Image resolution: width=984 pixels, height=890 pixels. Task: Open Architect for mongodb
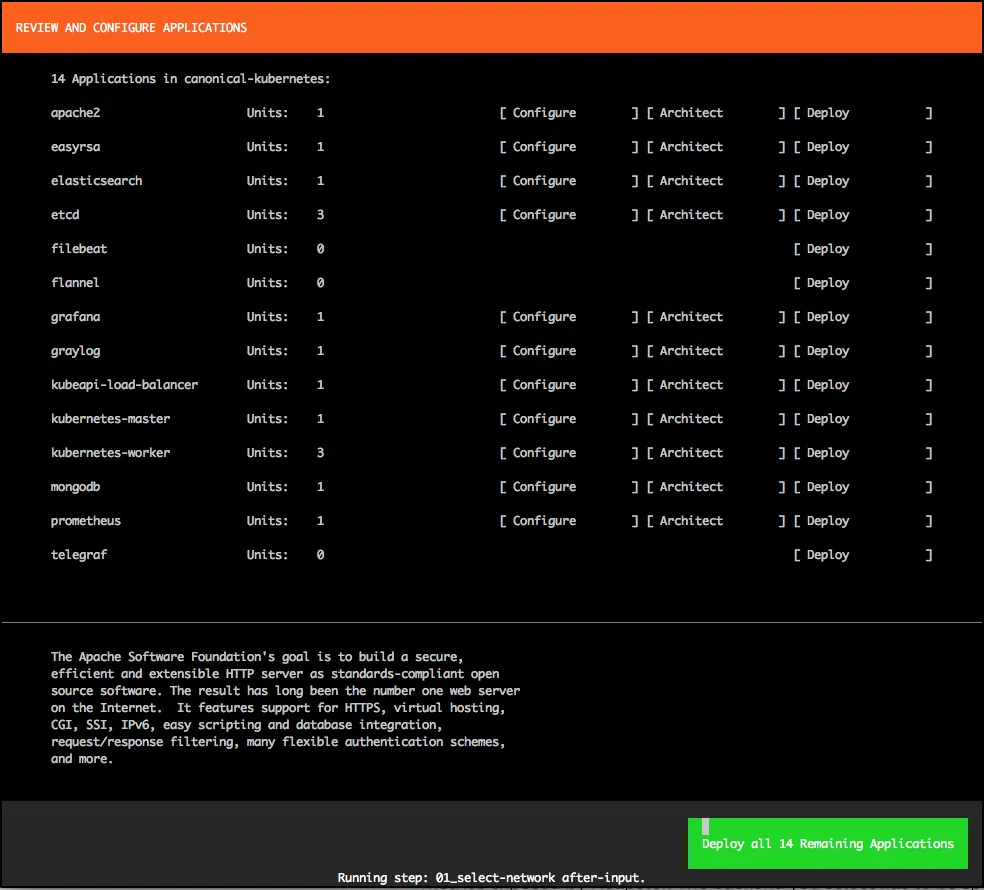coord(691,487)
